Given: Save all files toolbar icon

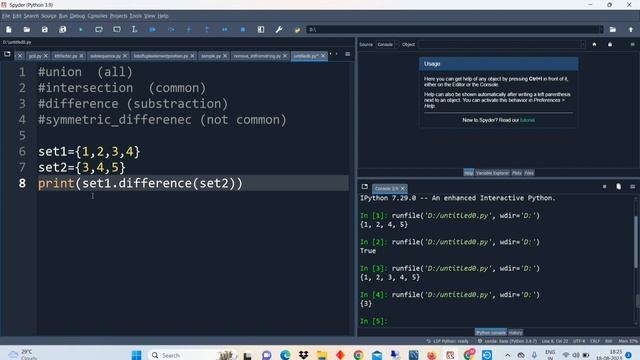Looking at the screenshot, I should click(x=62, y=29).
